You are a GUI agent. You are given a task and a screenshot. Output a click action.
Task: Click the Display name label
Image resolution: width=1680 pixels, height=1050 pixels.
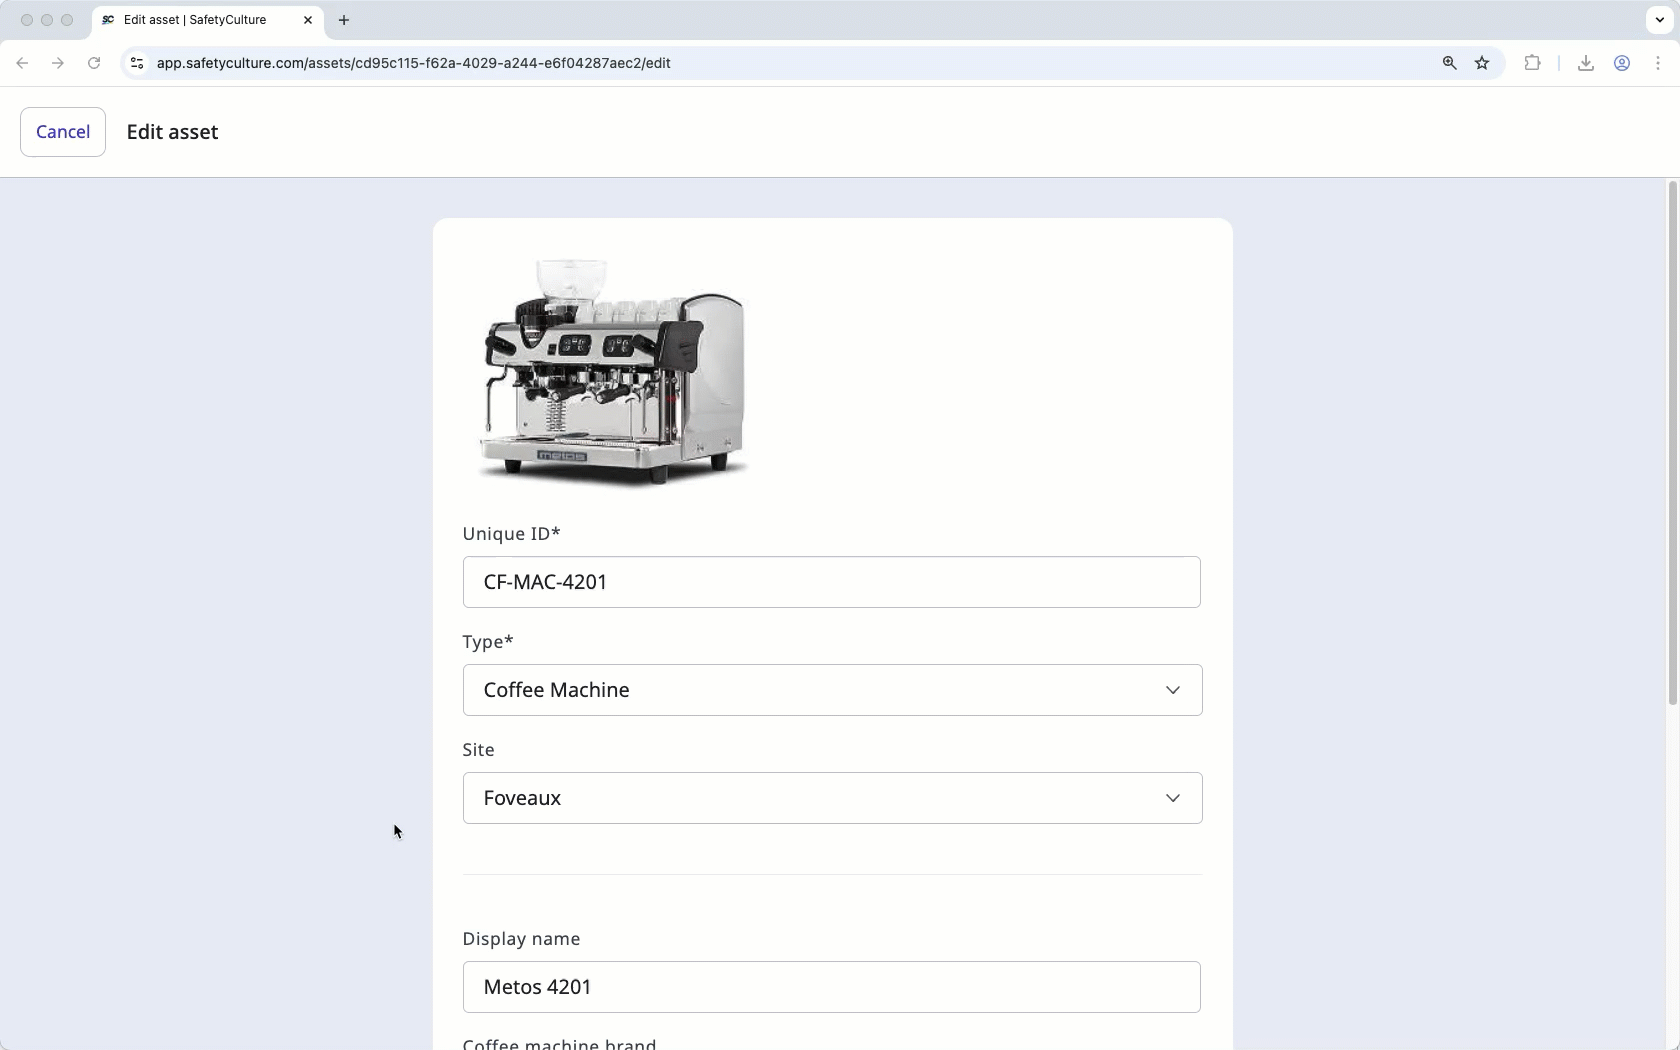[x=521, y=939]
